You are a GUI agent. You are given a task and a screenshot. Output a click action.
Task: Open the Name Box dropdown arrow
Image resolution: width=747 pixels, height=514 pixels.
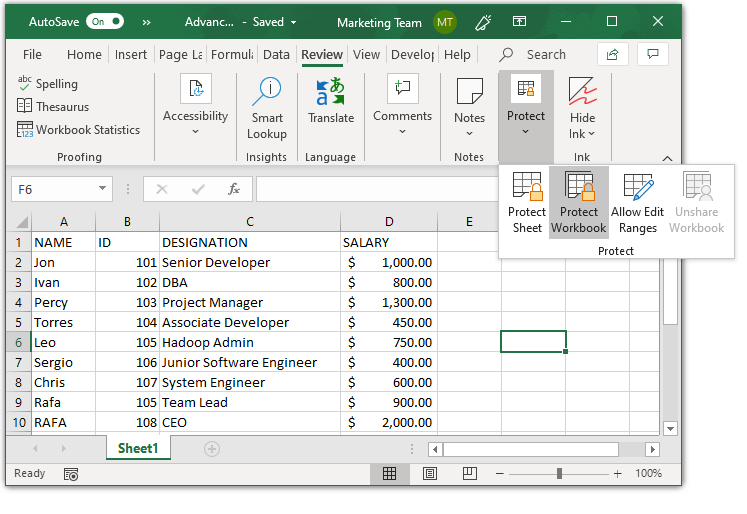103,189
